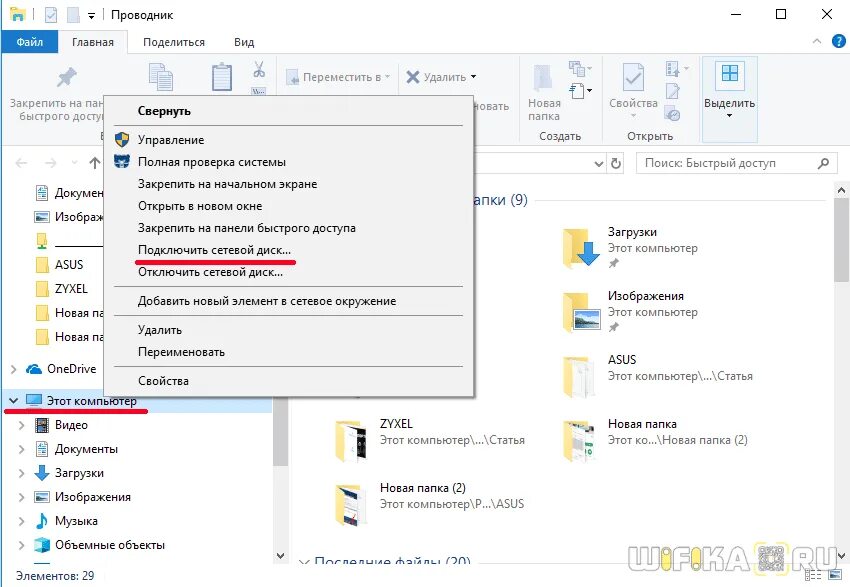The image size is (850, 587).
Task: Navigate up using the up arrow button
Action: [x=95, y=163]
